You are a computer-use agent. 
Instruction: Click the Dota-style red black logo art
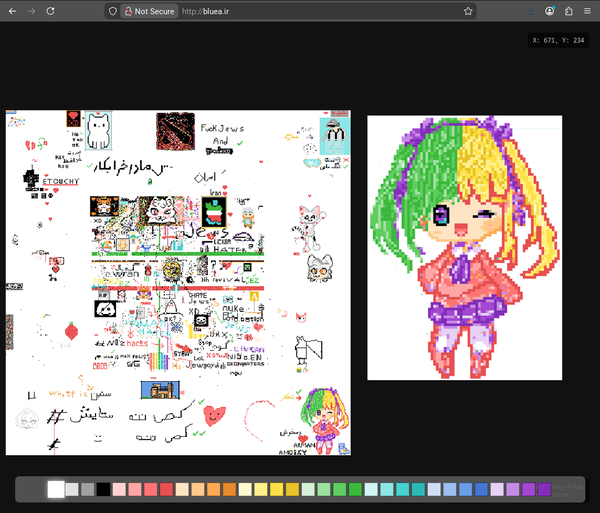click(x=175, y=131)
